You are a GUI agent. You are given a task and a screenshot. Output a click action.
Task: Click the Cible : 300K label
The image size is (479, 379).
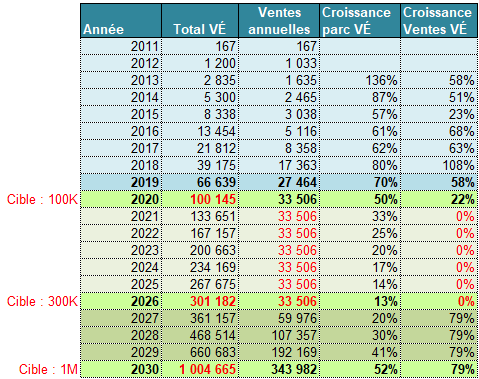tap(42, 301)
